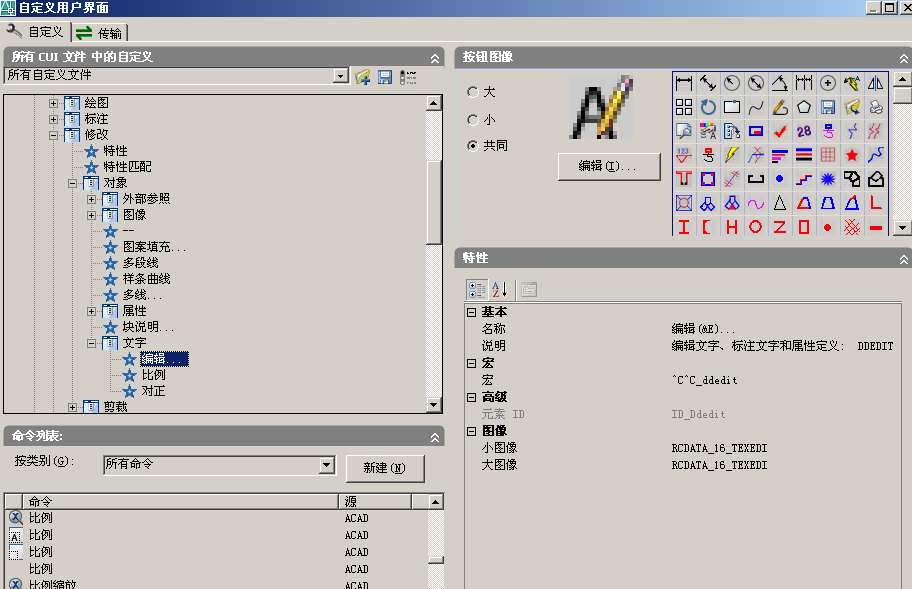
Task: Expand the 标注 tree node
Action: pyautogui.click(x=54, y=119)
